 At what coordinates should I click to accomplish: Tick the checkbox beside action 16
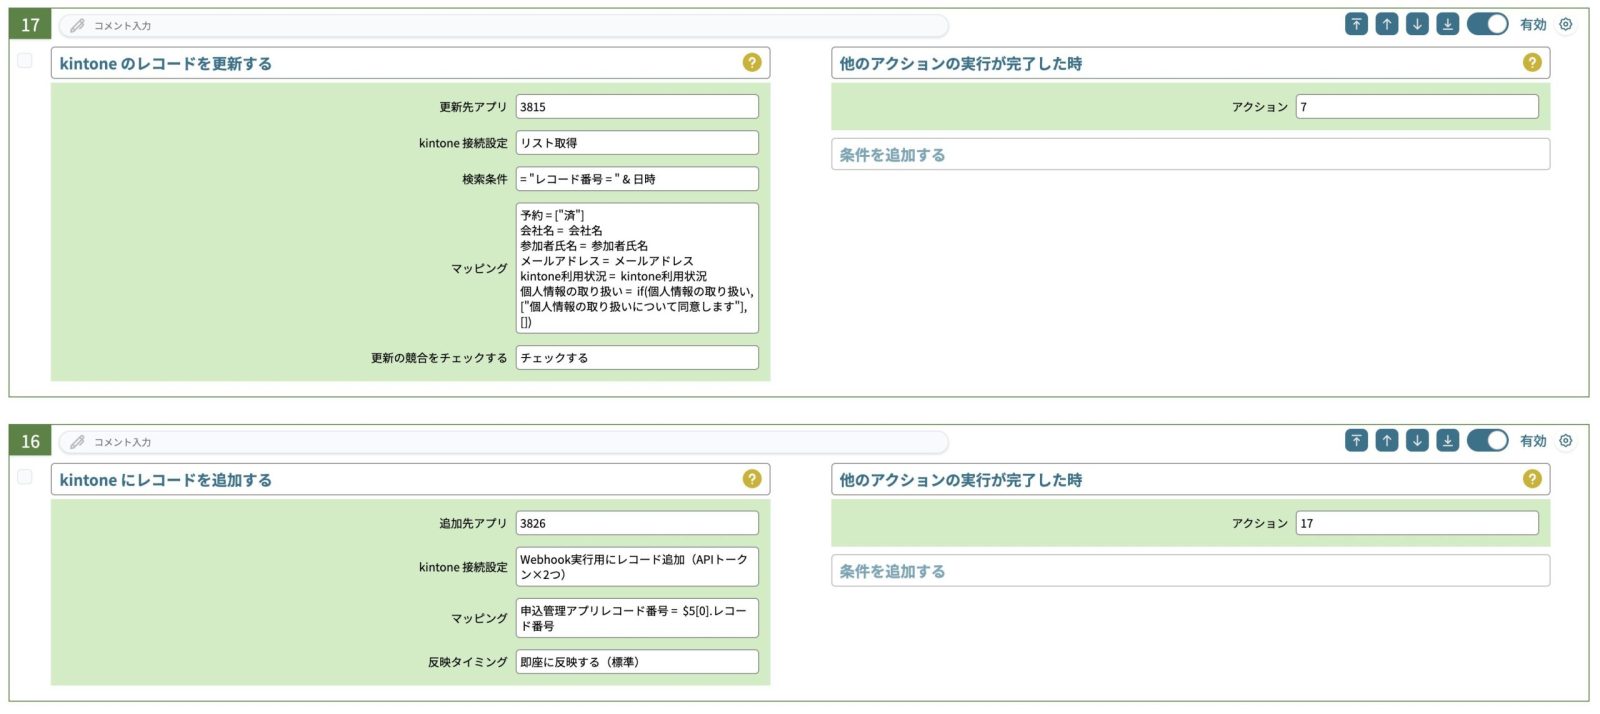pyautogui.click(x=25, y=477)
